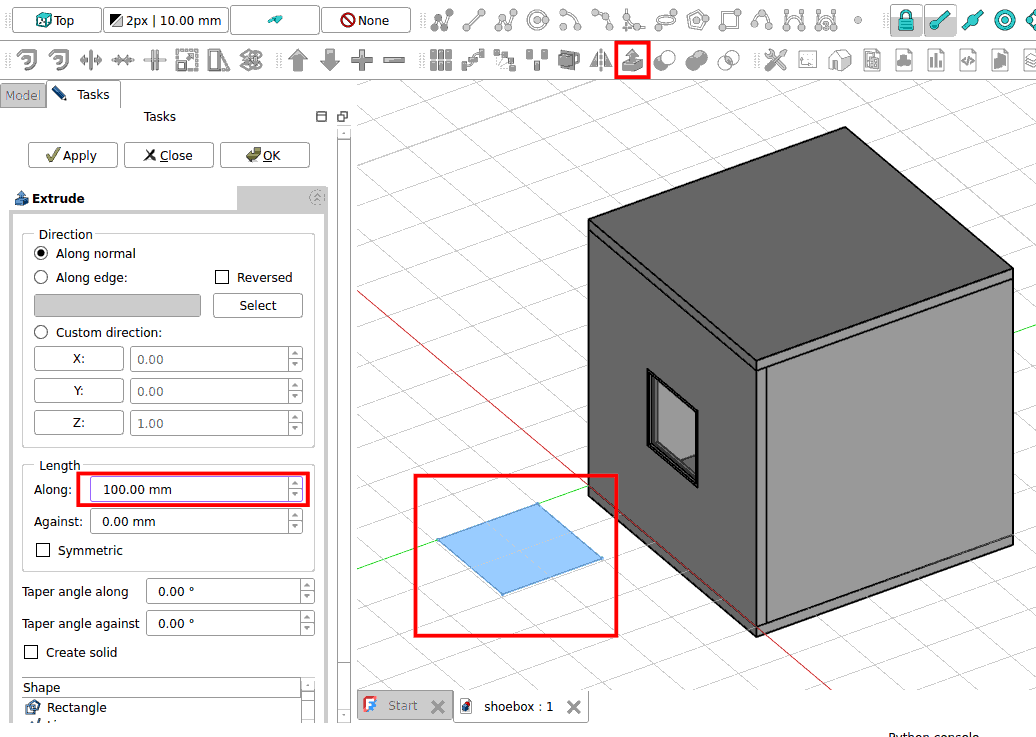Open the Start document tab
The image size is (1036, 737).
pos(402,706)
